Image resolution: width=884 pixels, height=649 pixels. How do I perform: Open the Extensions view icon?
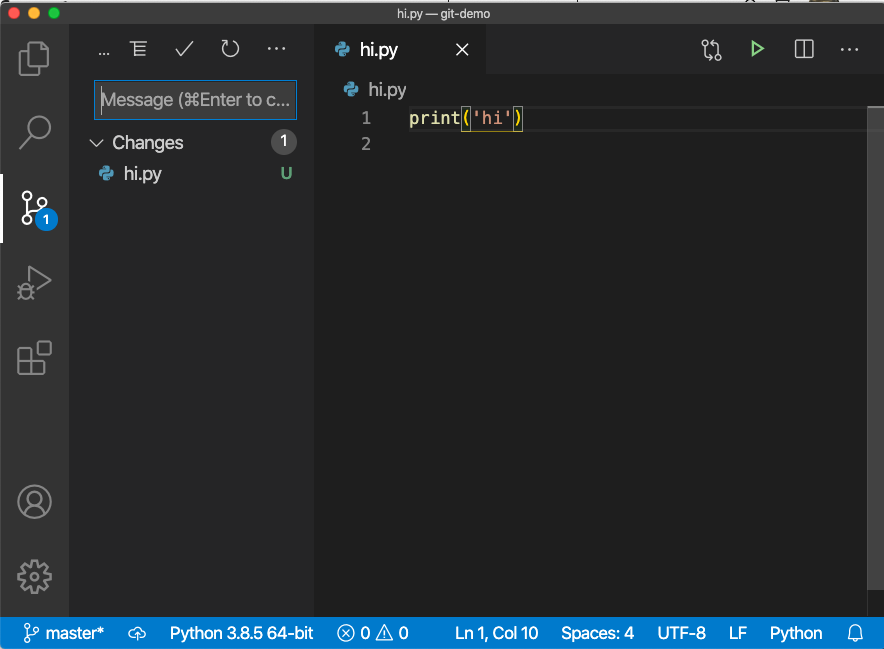(34, 357)
